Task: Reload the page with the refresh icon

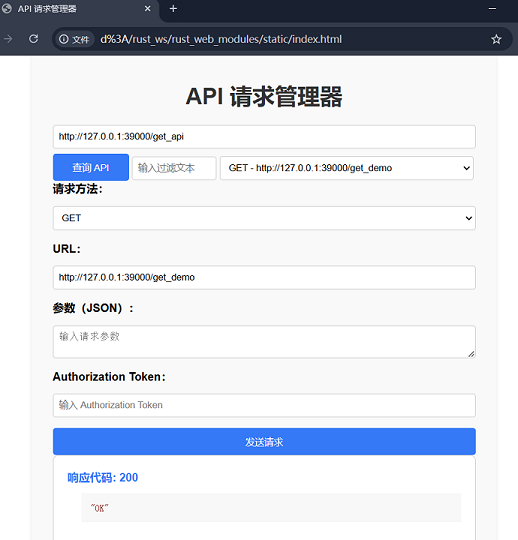Action: pos(33,39)
